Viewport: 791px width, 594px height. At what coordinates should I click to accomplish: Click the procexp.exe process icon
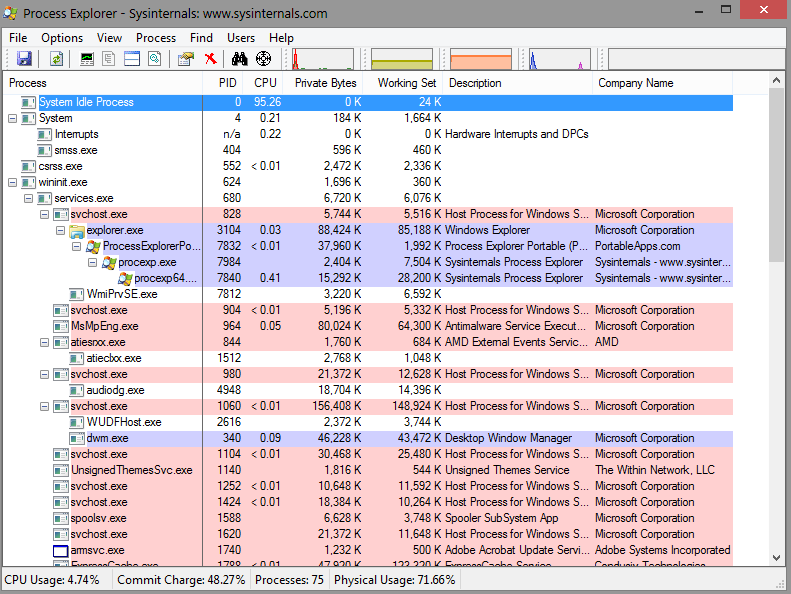click(x=109, y=262)
